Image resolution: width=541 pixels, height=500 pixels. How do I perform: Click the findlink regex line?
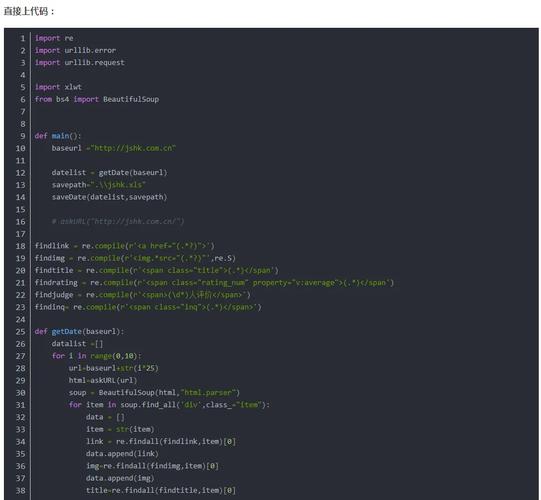tap(124, 246)
